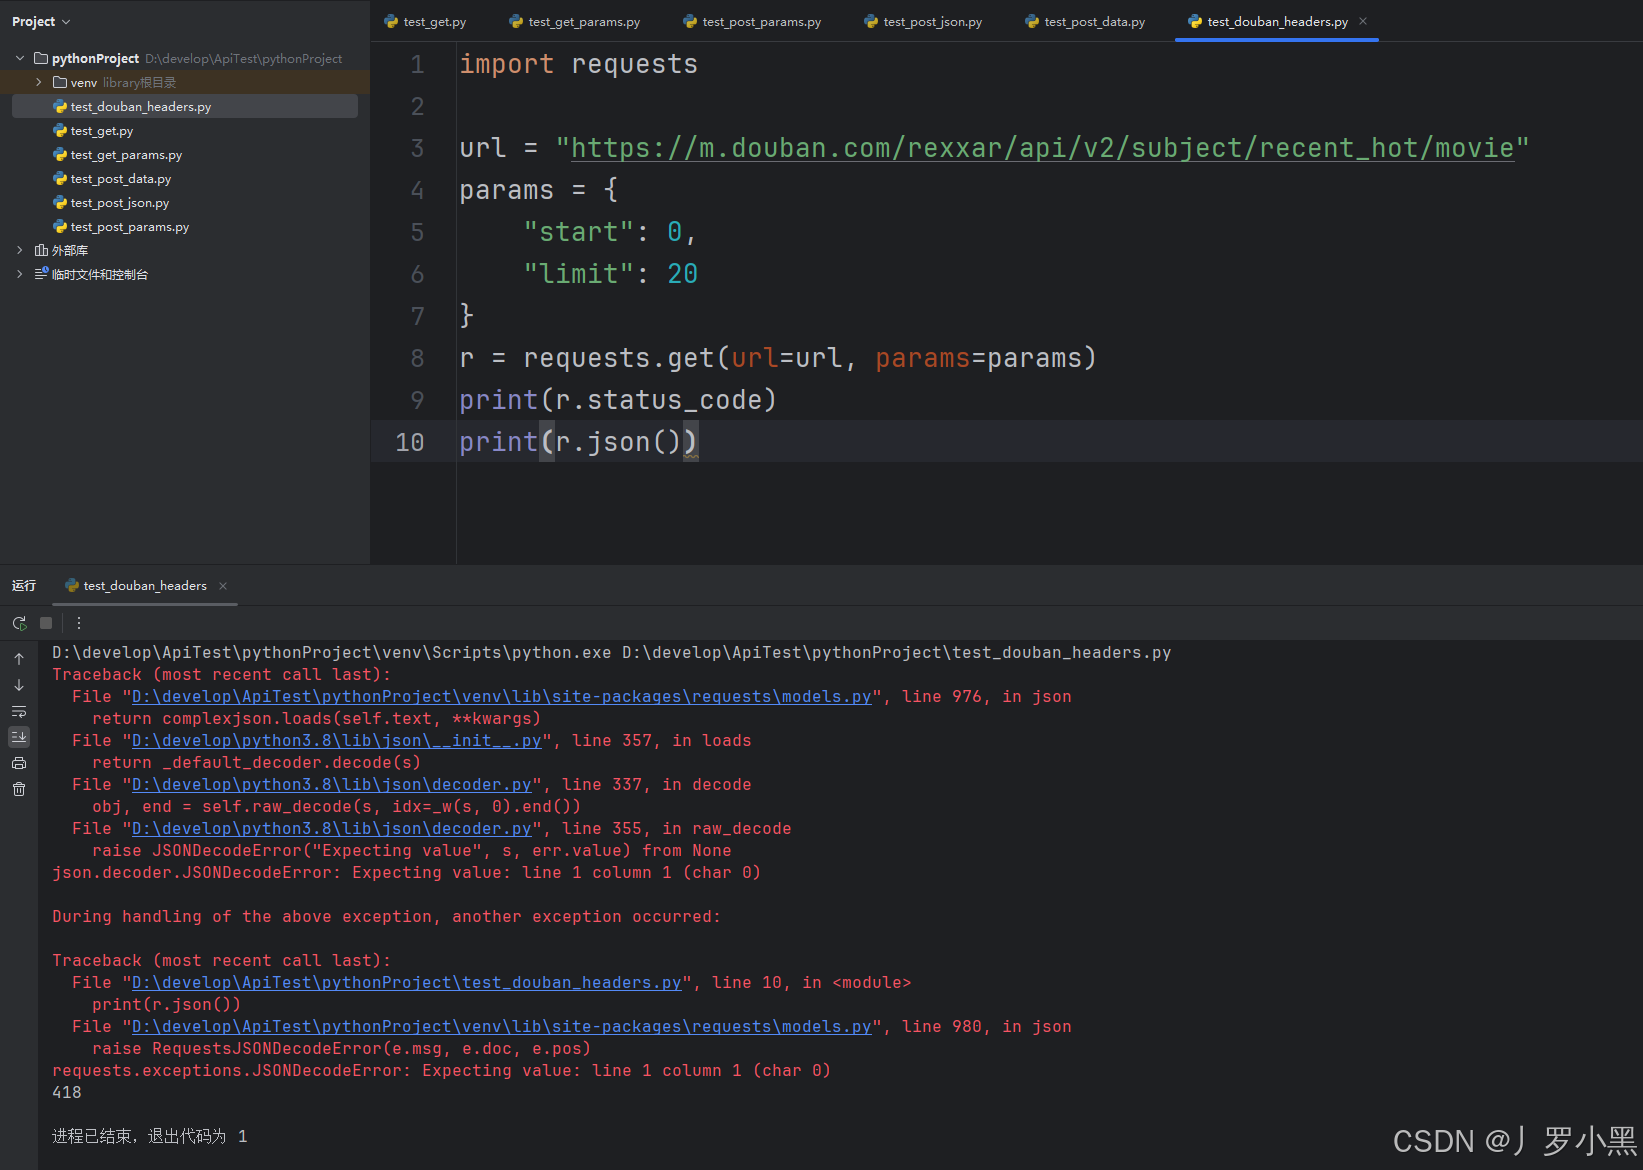Screen dimensions: 1643x1170
Task: Open requests\models.py line 980 link
Action: 502,1027
